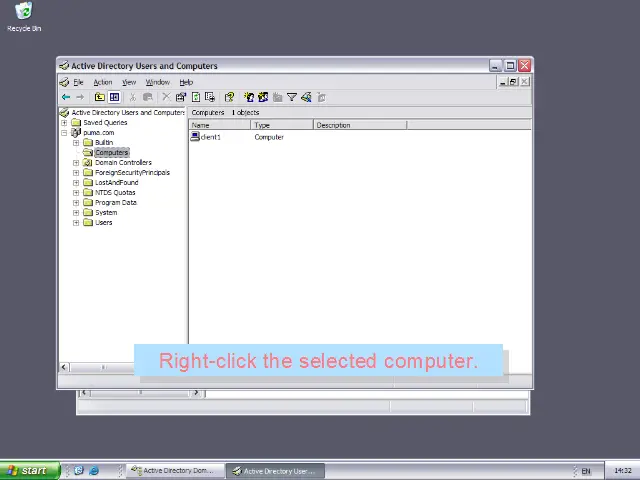The width and height of the screenshot is (640, 480).
Task: Click the Domain Controllers folder icon
Action: [88, 162]
